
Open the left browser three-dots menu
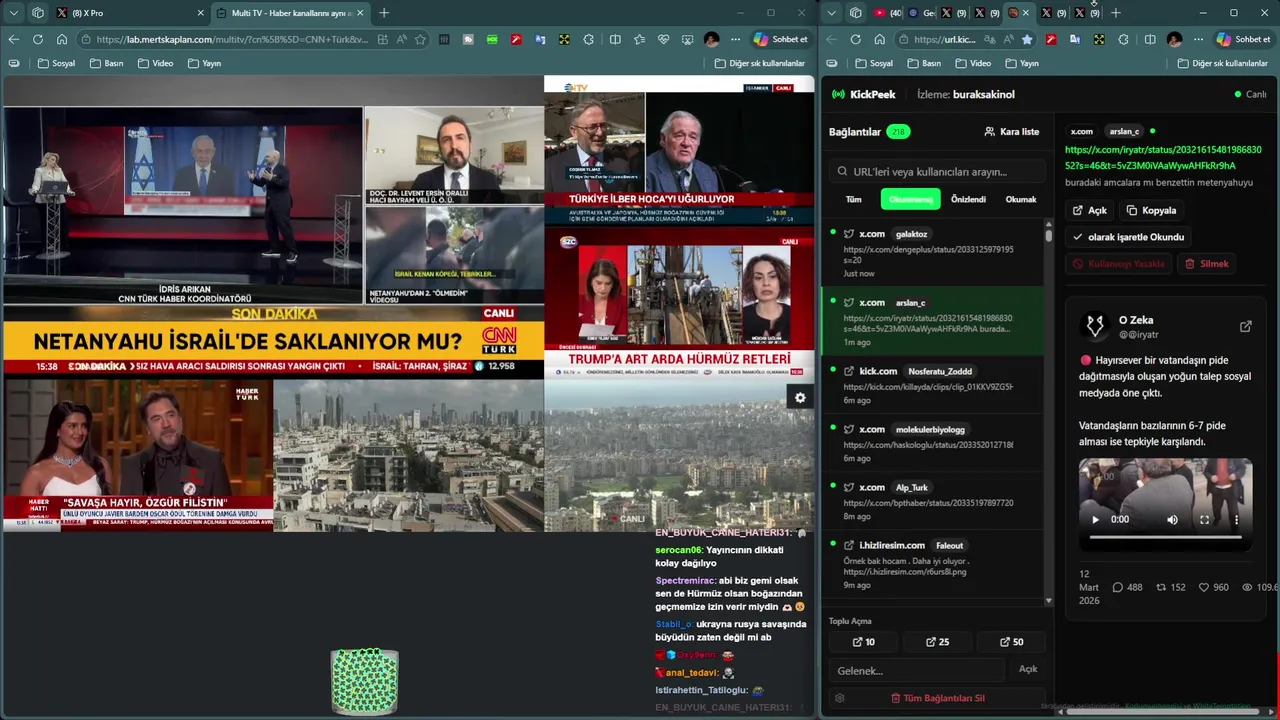click(x=735, y=39)
